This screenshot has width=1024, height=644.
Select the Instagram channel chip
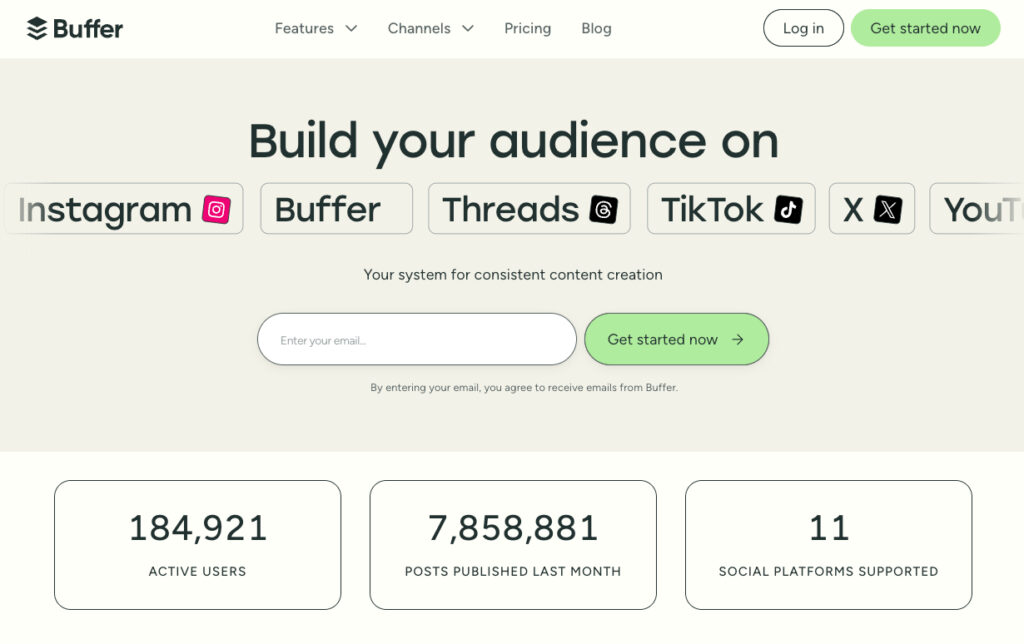(x=123, y=209)
